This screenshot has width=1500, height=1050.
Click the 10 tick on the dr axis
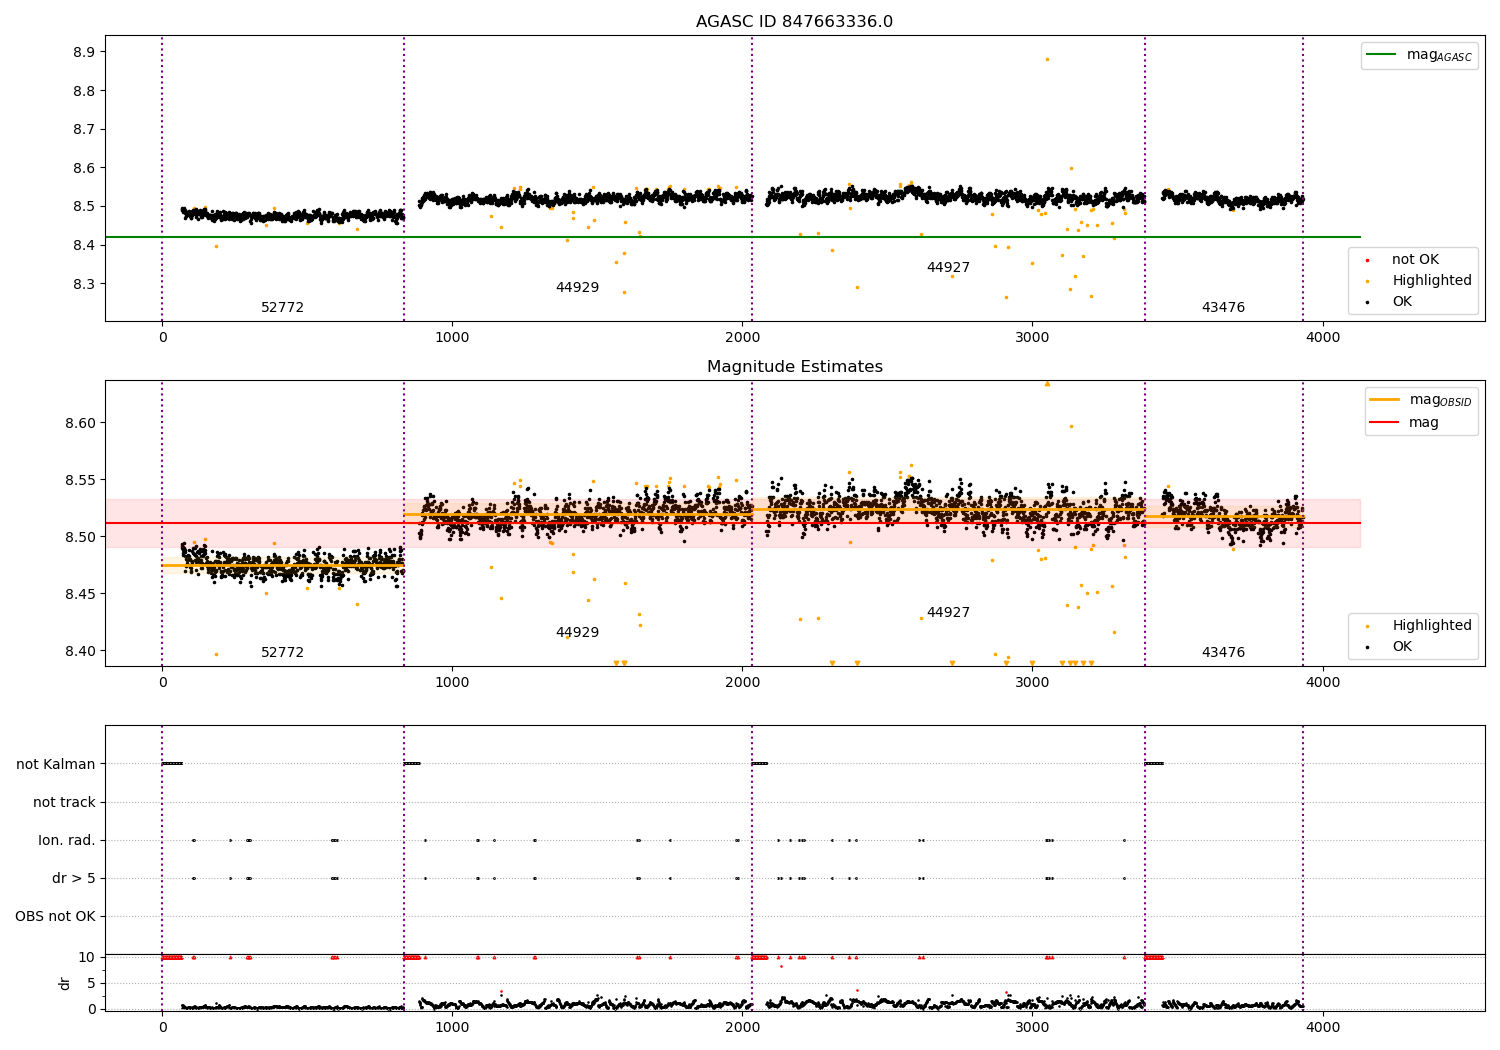click(87, 958)
